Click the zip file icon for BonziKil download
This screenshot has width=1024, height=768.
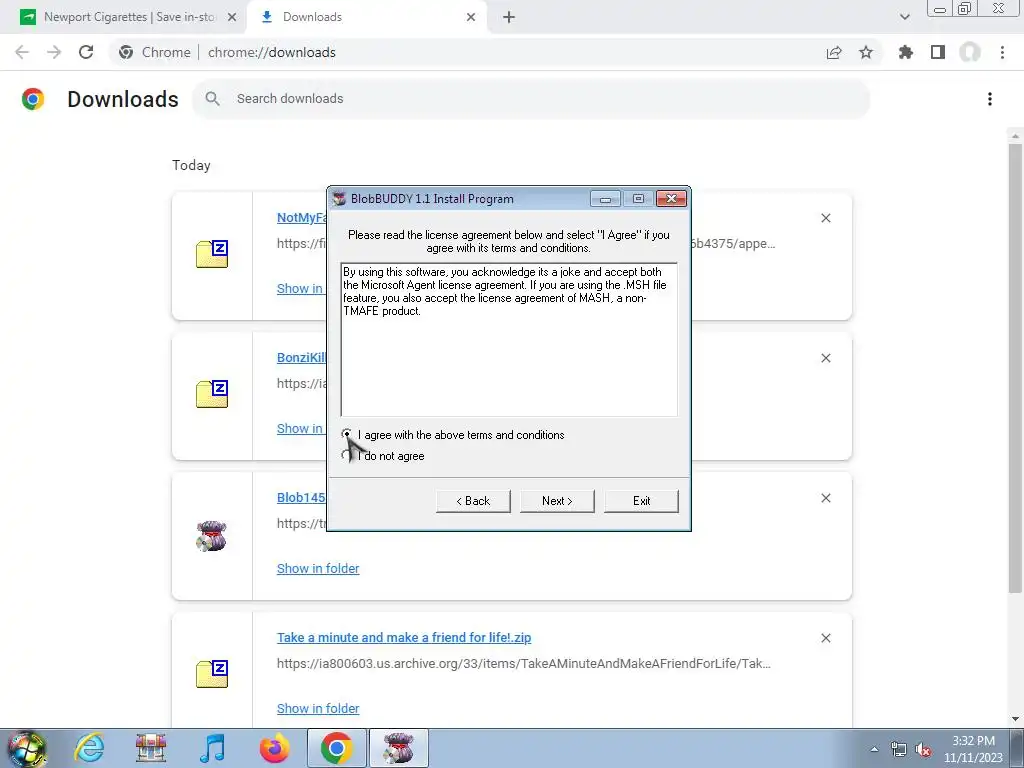pos(212,394)
